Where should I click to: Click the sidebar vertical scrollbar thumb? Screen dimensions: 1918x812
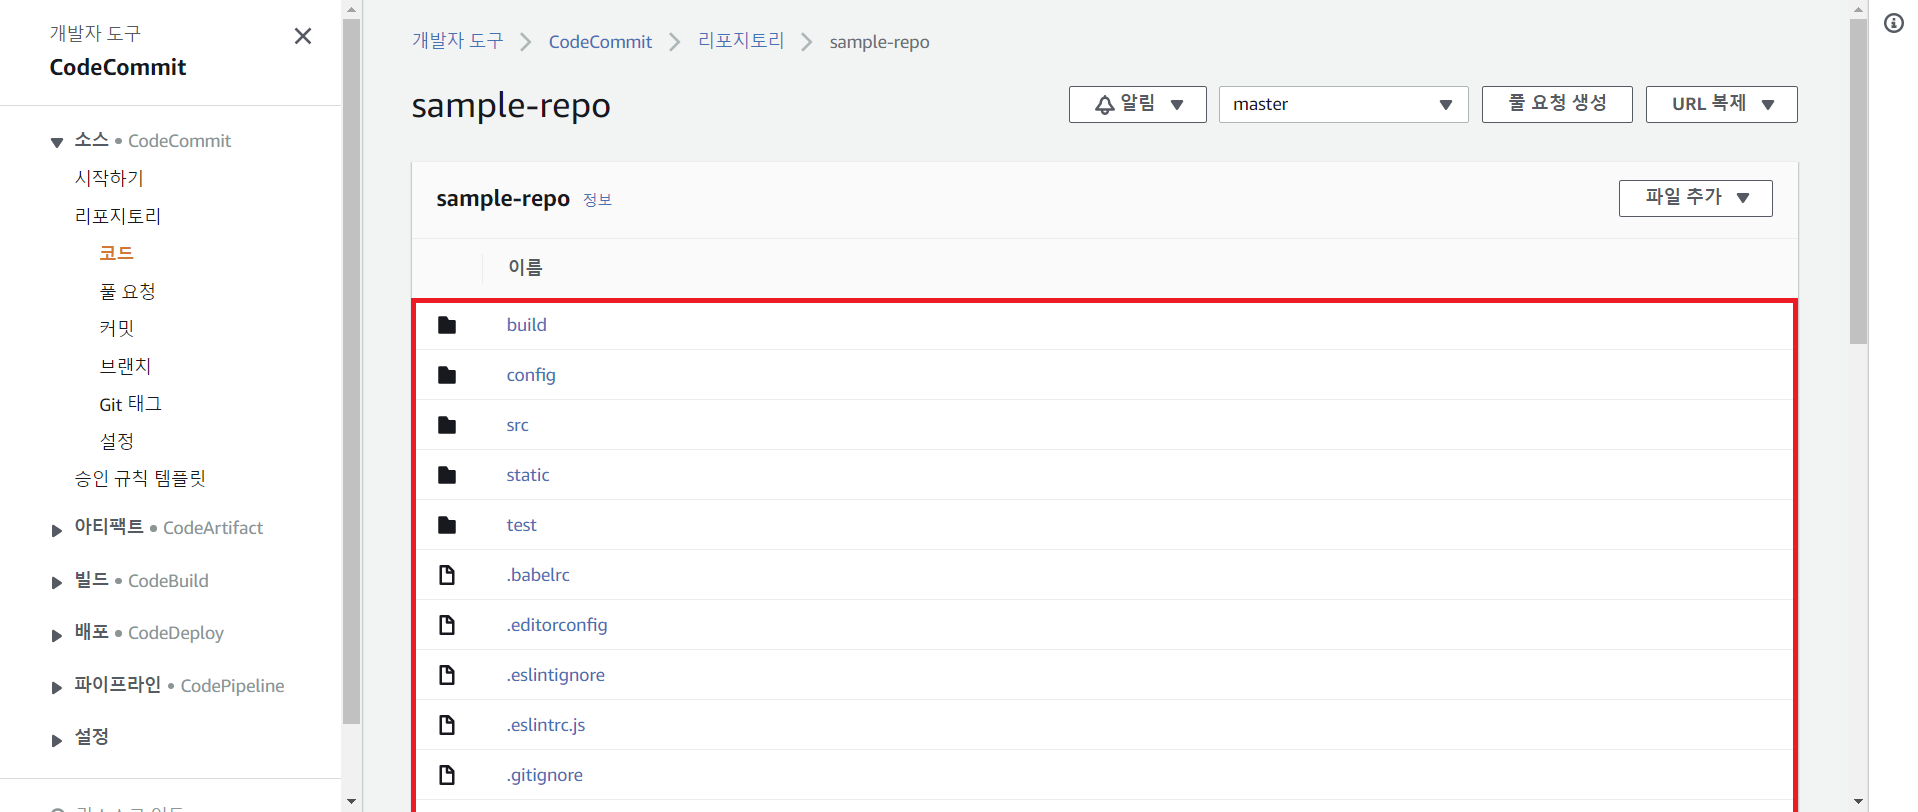pos(351,371)
